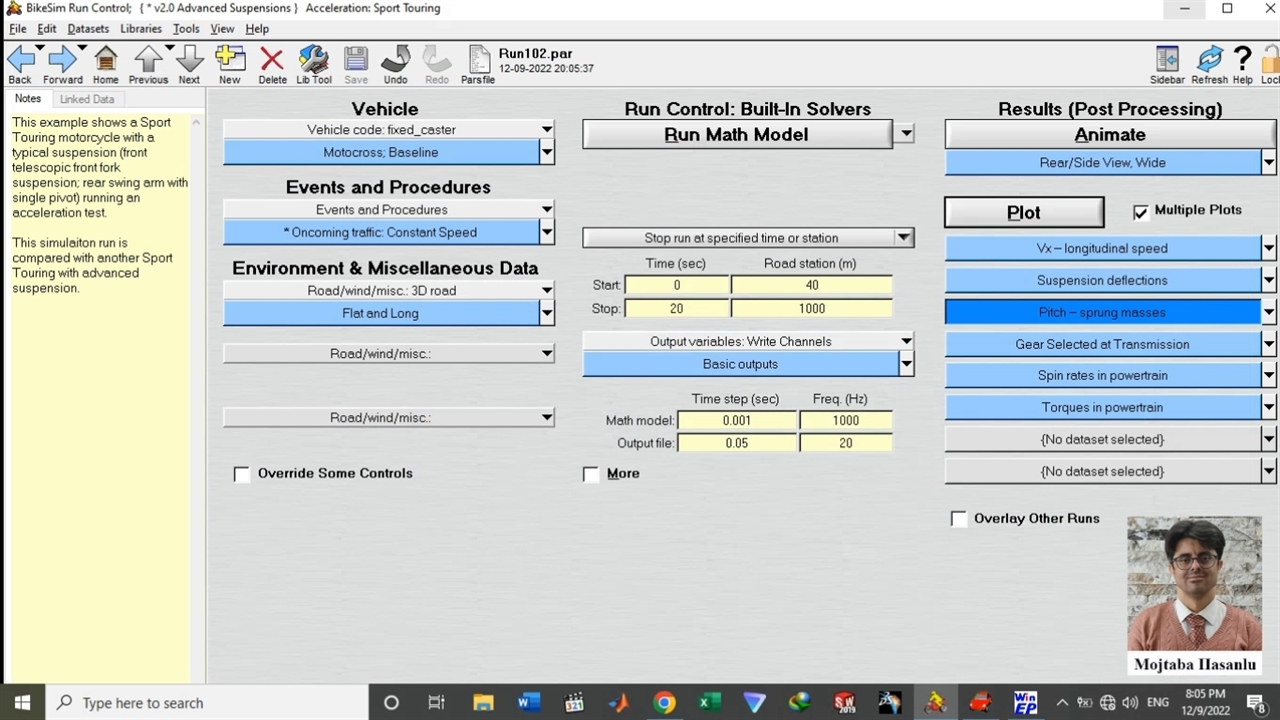Expand the Motocross; Baseline dropdown arrow
The image size is (1280, 720).
coord(547,153)
